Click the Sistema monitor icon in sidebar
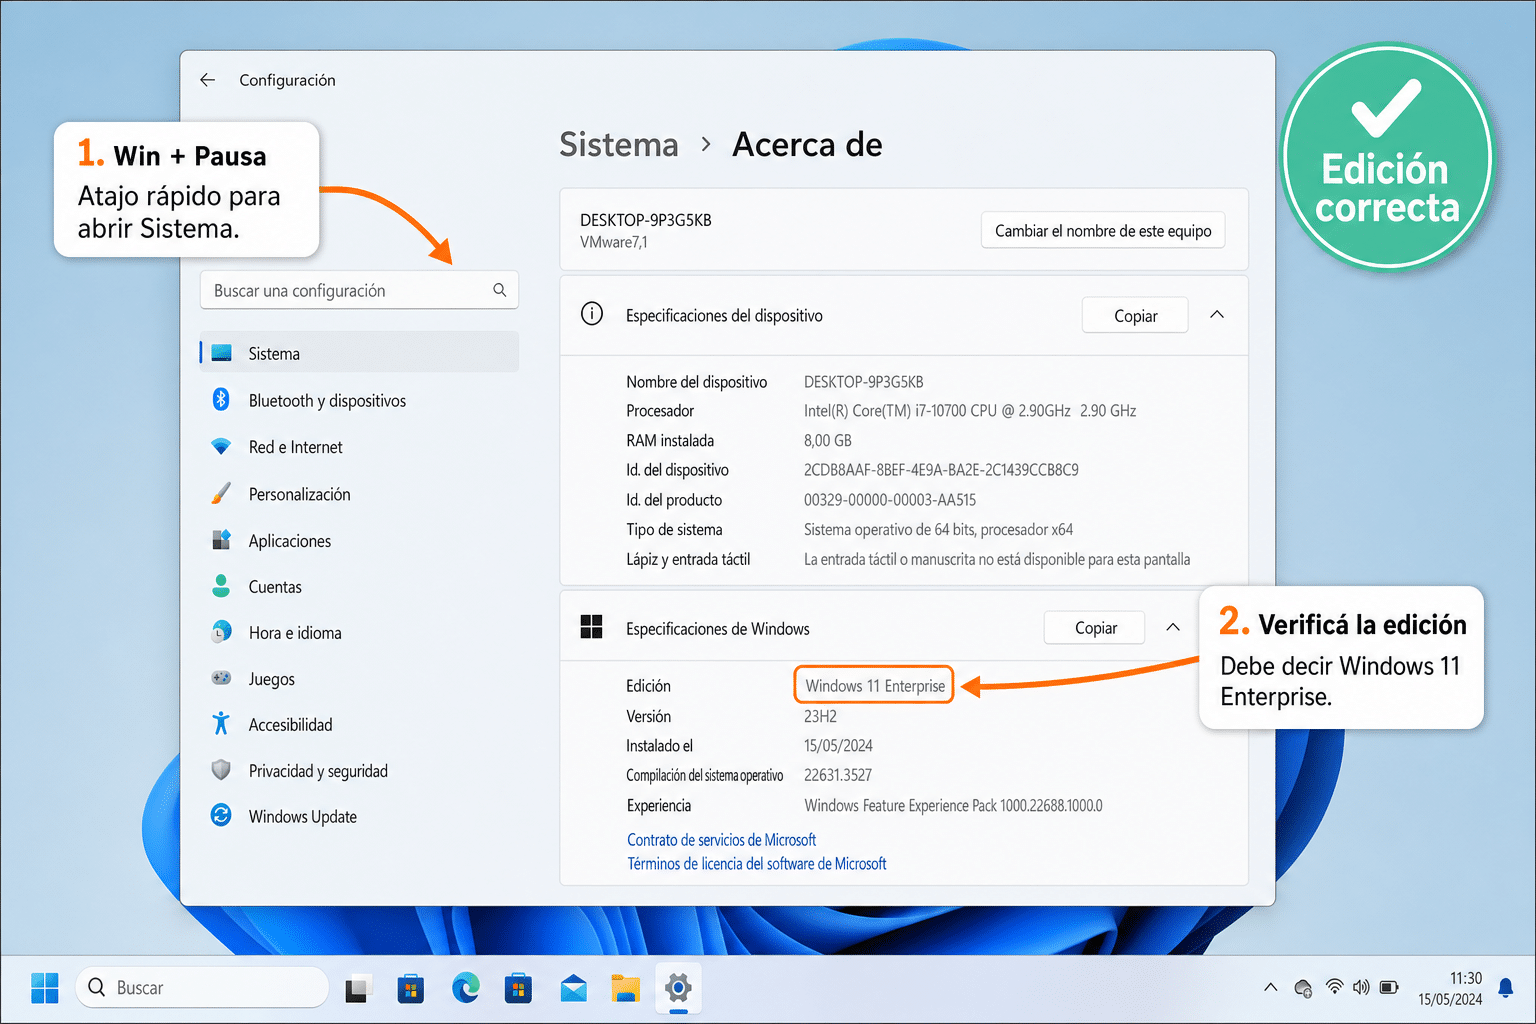 coord(221,353)
